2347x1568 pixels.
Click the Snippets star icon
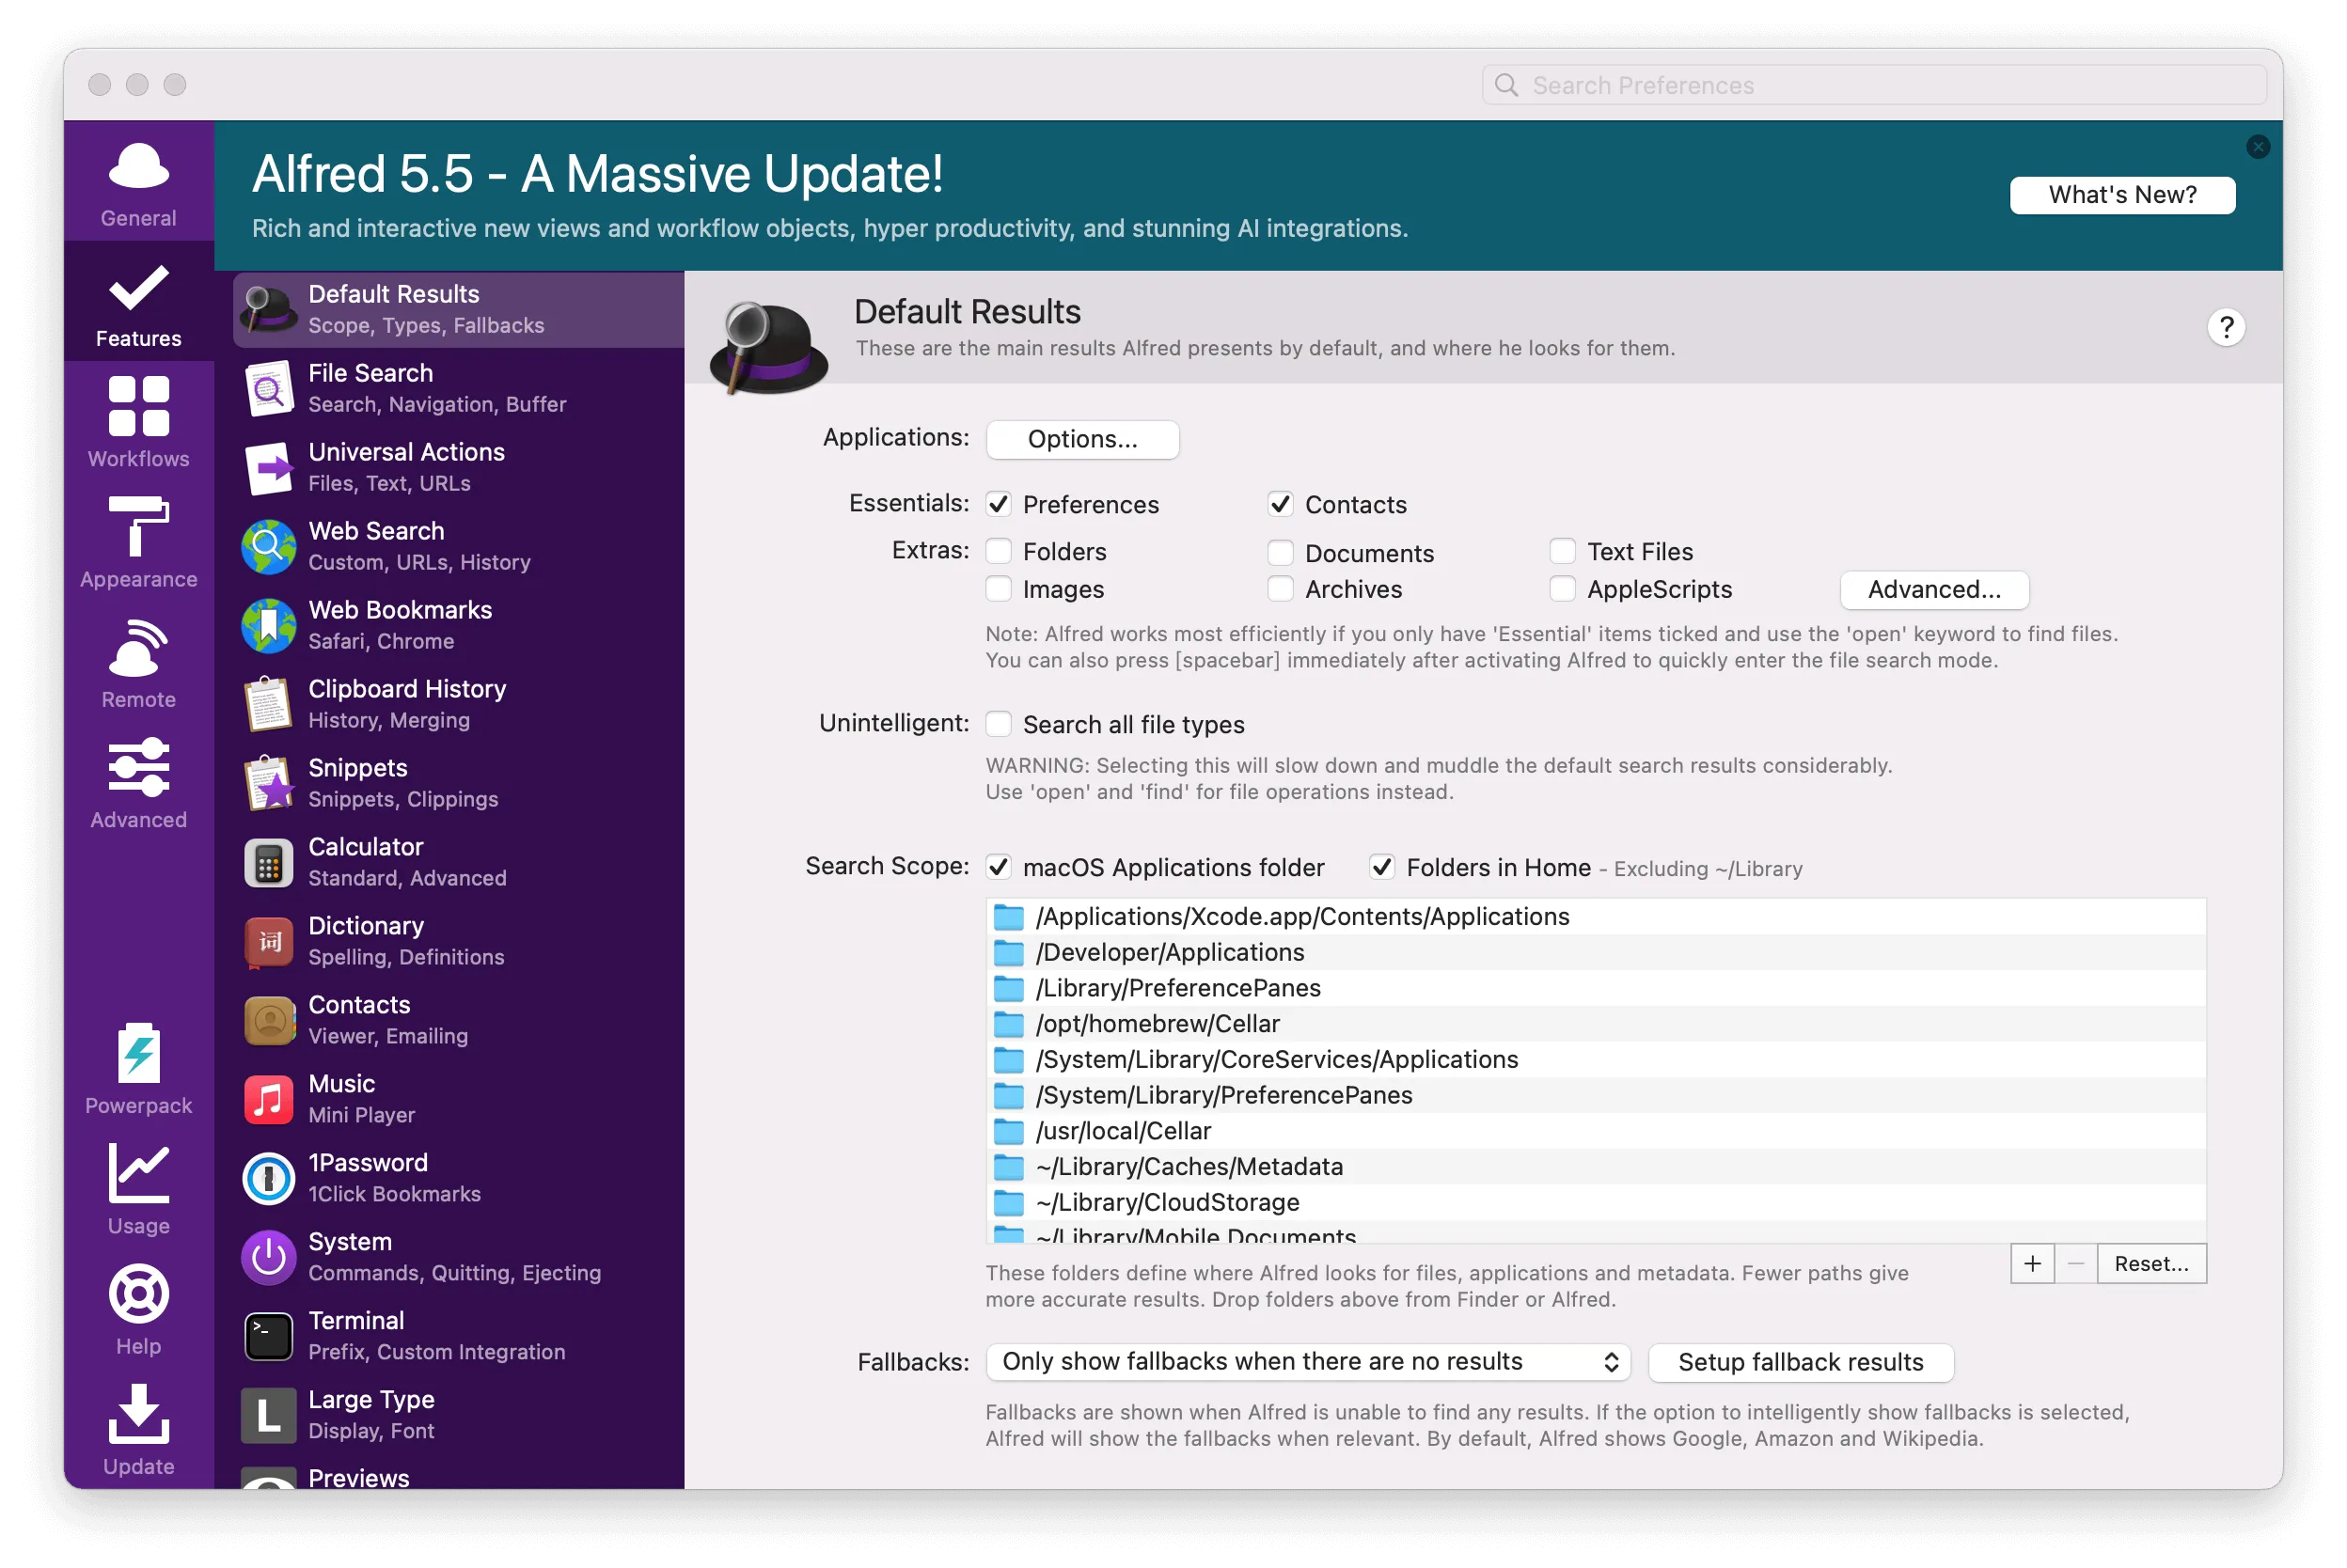tap(268, 783)
